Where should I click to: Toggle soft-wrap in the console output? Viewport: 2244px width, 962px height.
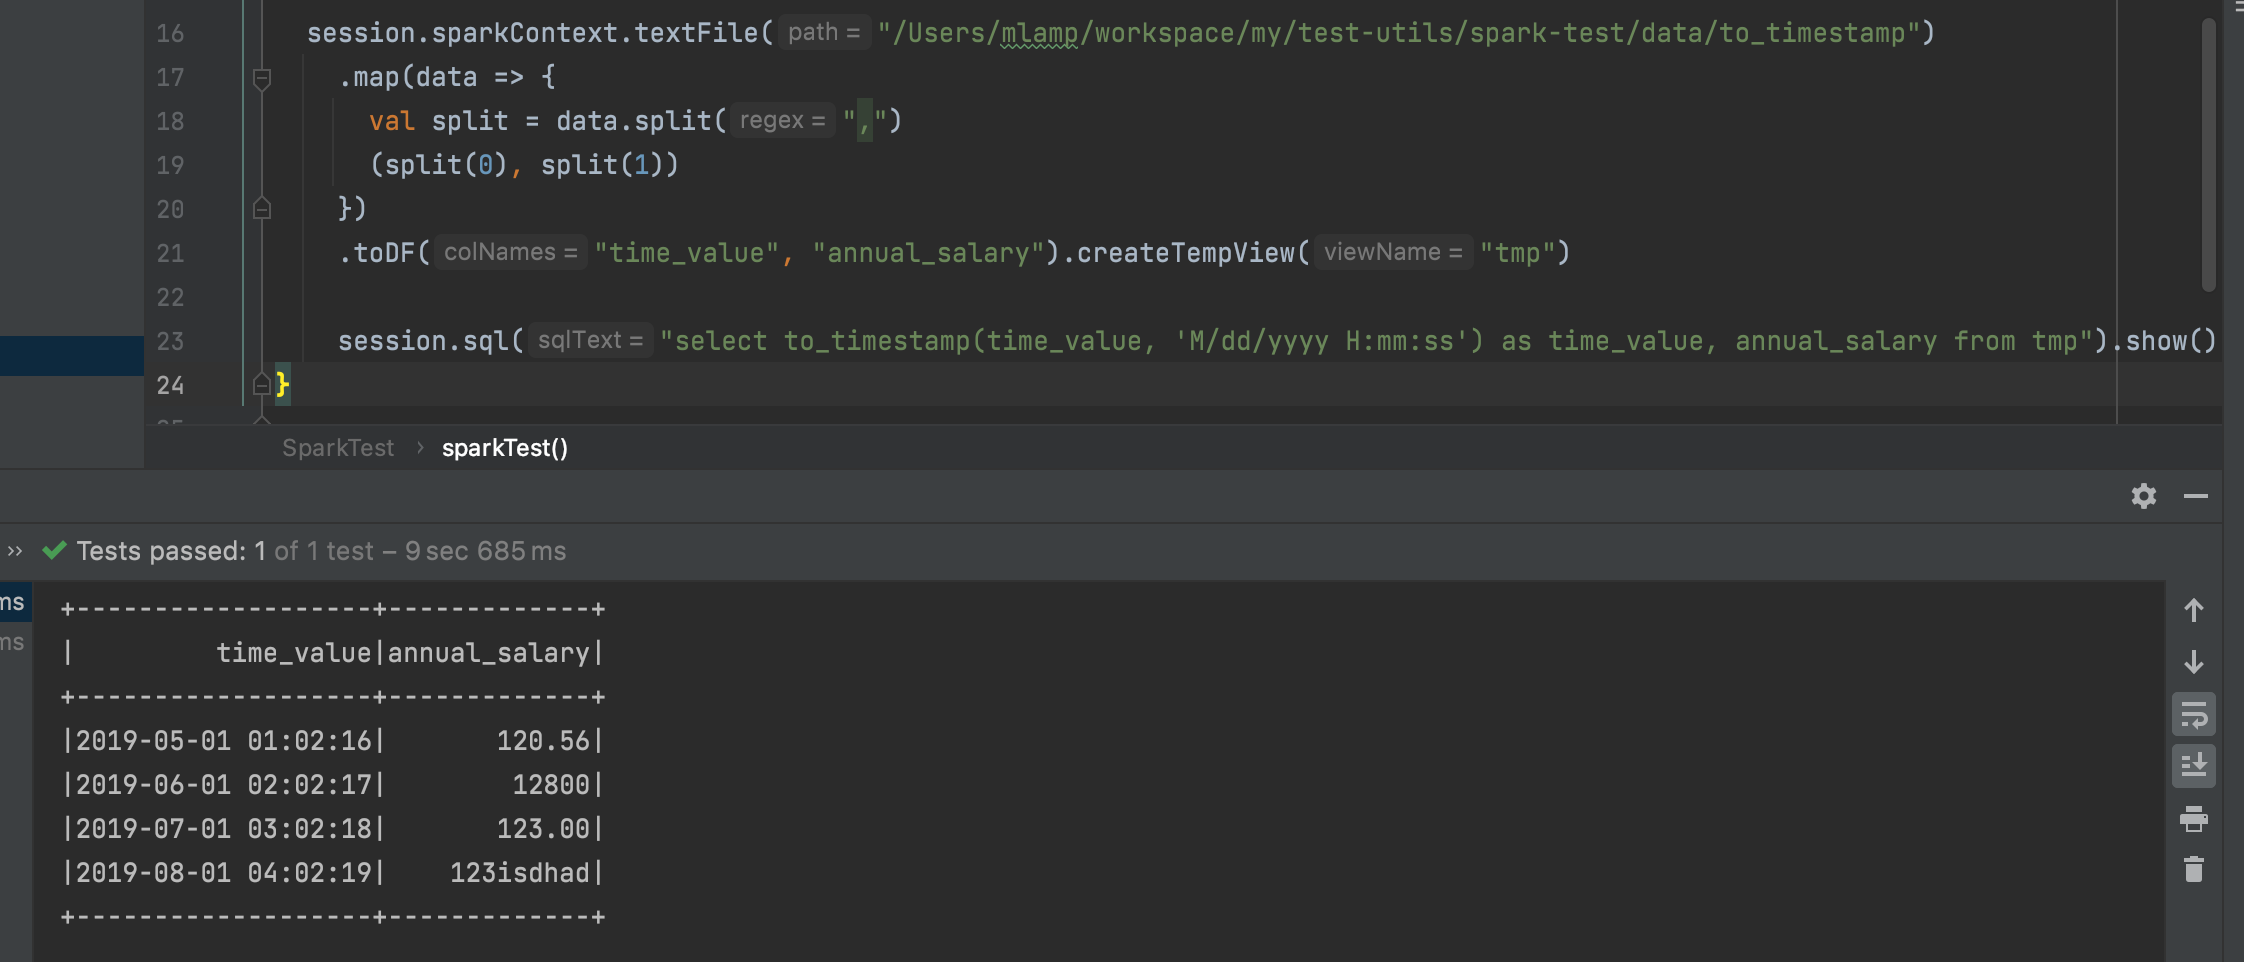[2194, 715]
